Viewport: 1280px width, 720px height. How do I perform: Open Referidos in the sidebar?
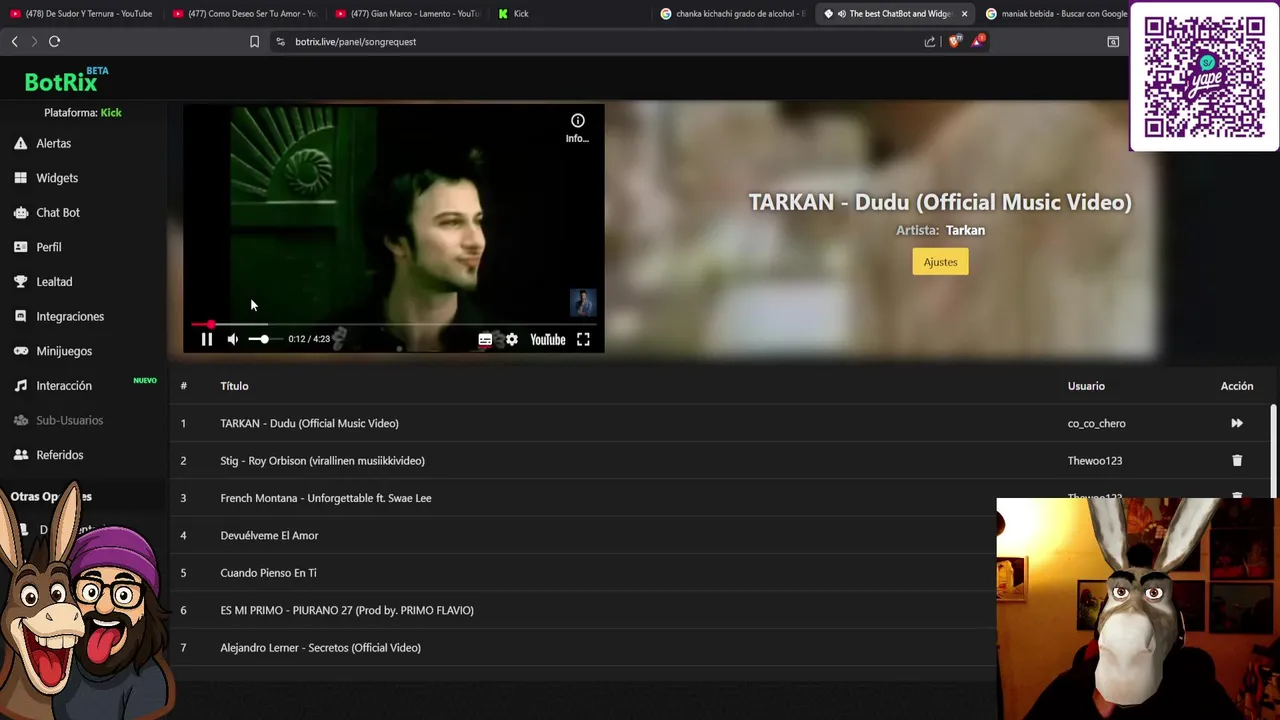point(60,455)
